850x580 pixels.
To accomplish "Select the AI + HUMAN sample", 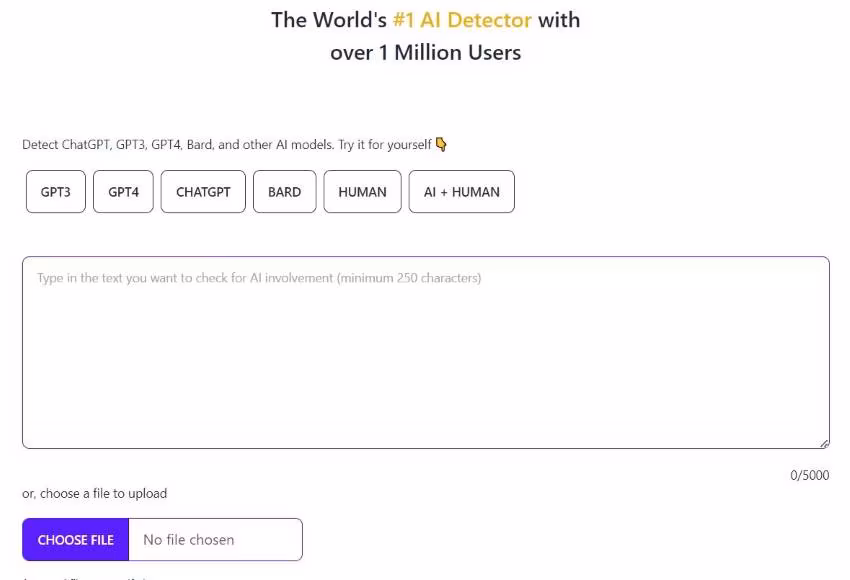I will point(461,192).
